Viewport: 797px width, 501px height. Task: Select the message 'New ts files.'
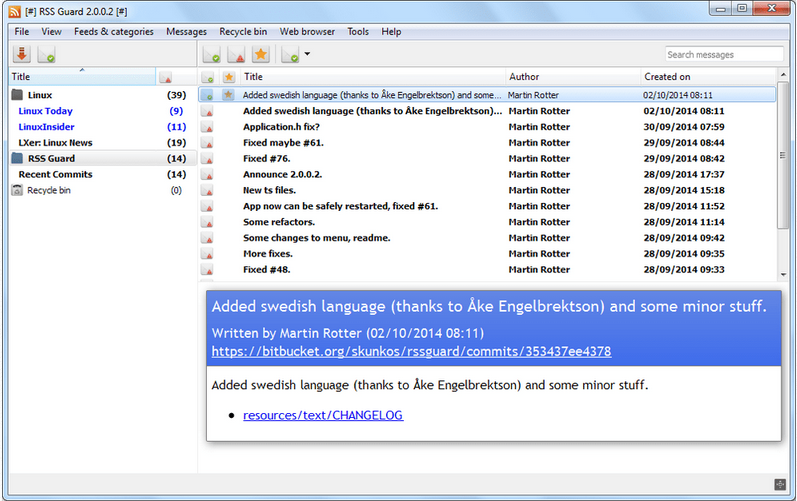pyautogui.click(x=269, y=190)
